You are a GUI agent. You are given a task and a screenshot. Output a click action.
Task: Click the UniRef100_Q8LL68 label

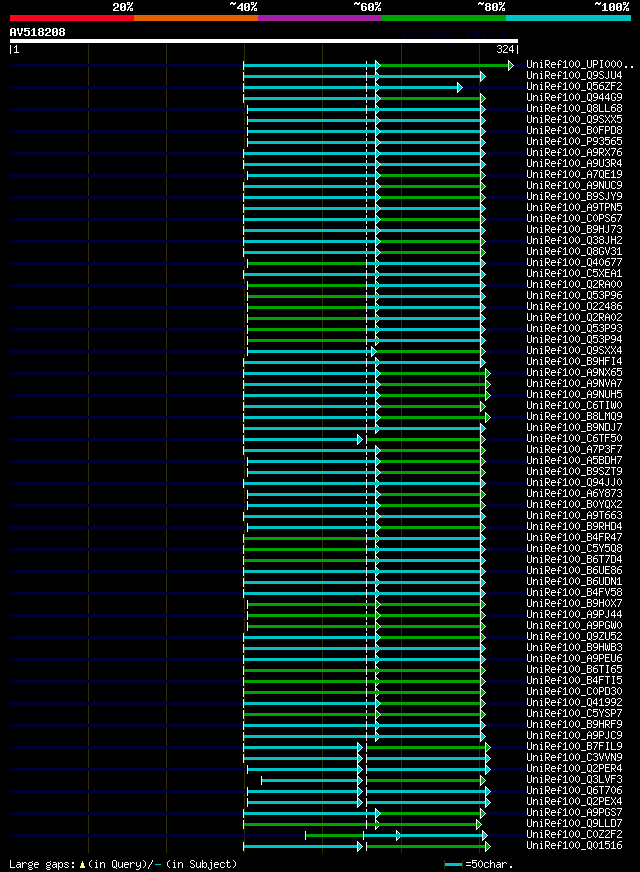pyautogui.click(x=574, y=108)
